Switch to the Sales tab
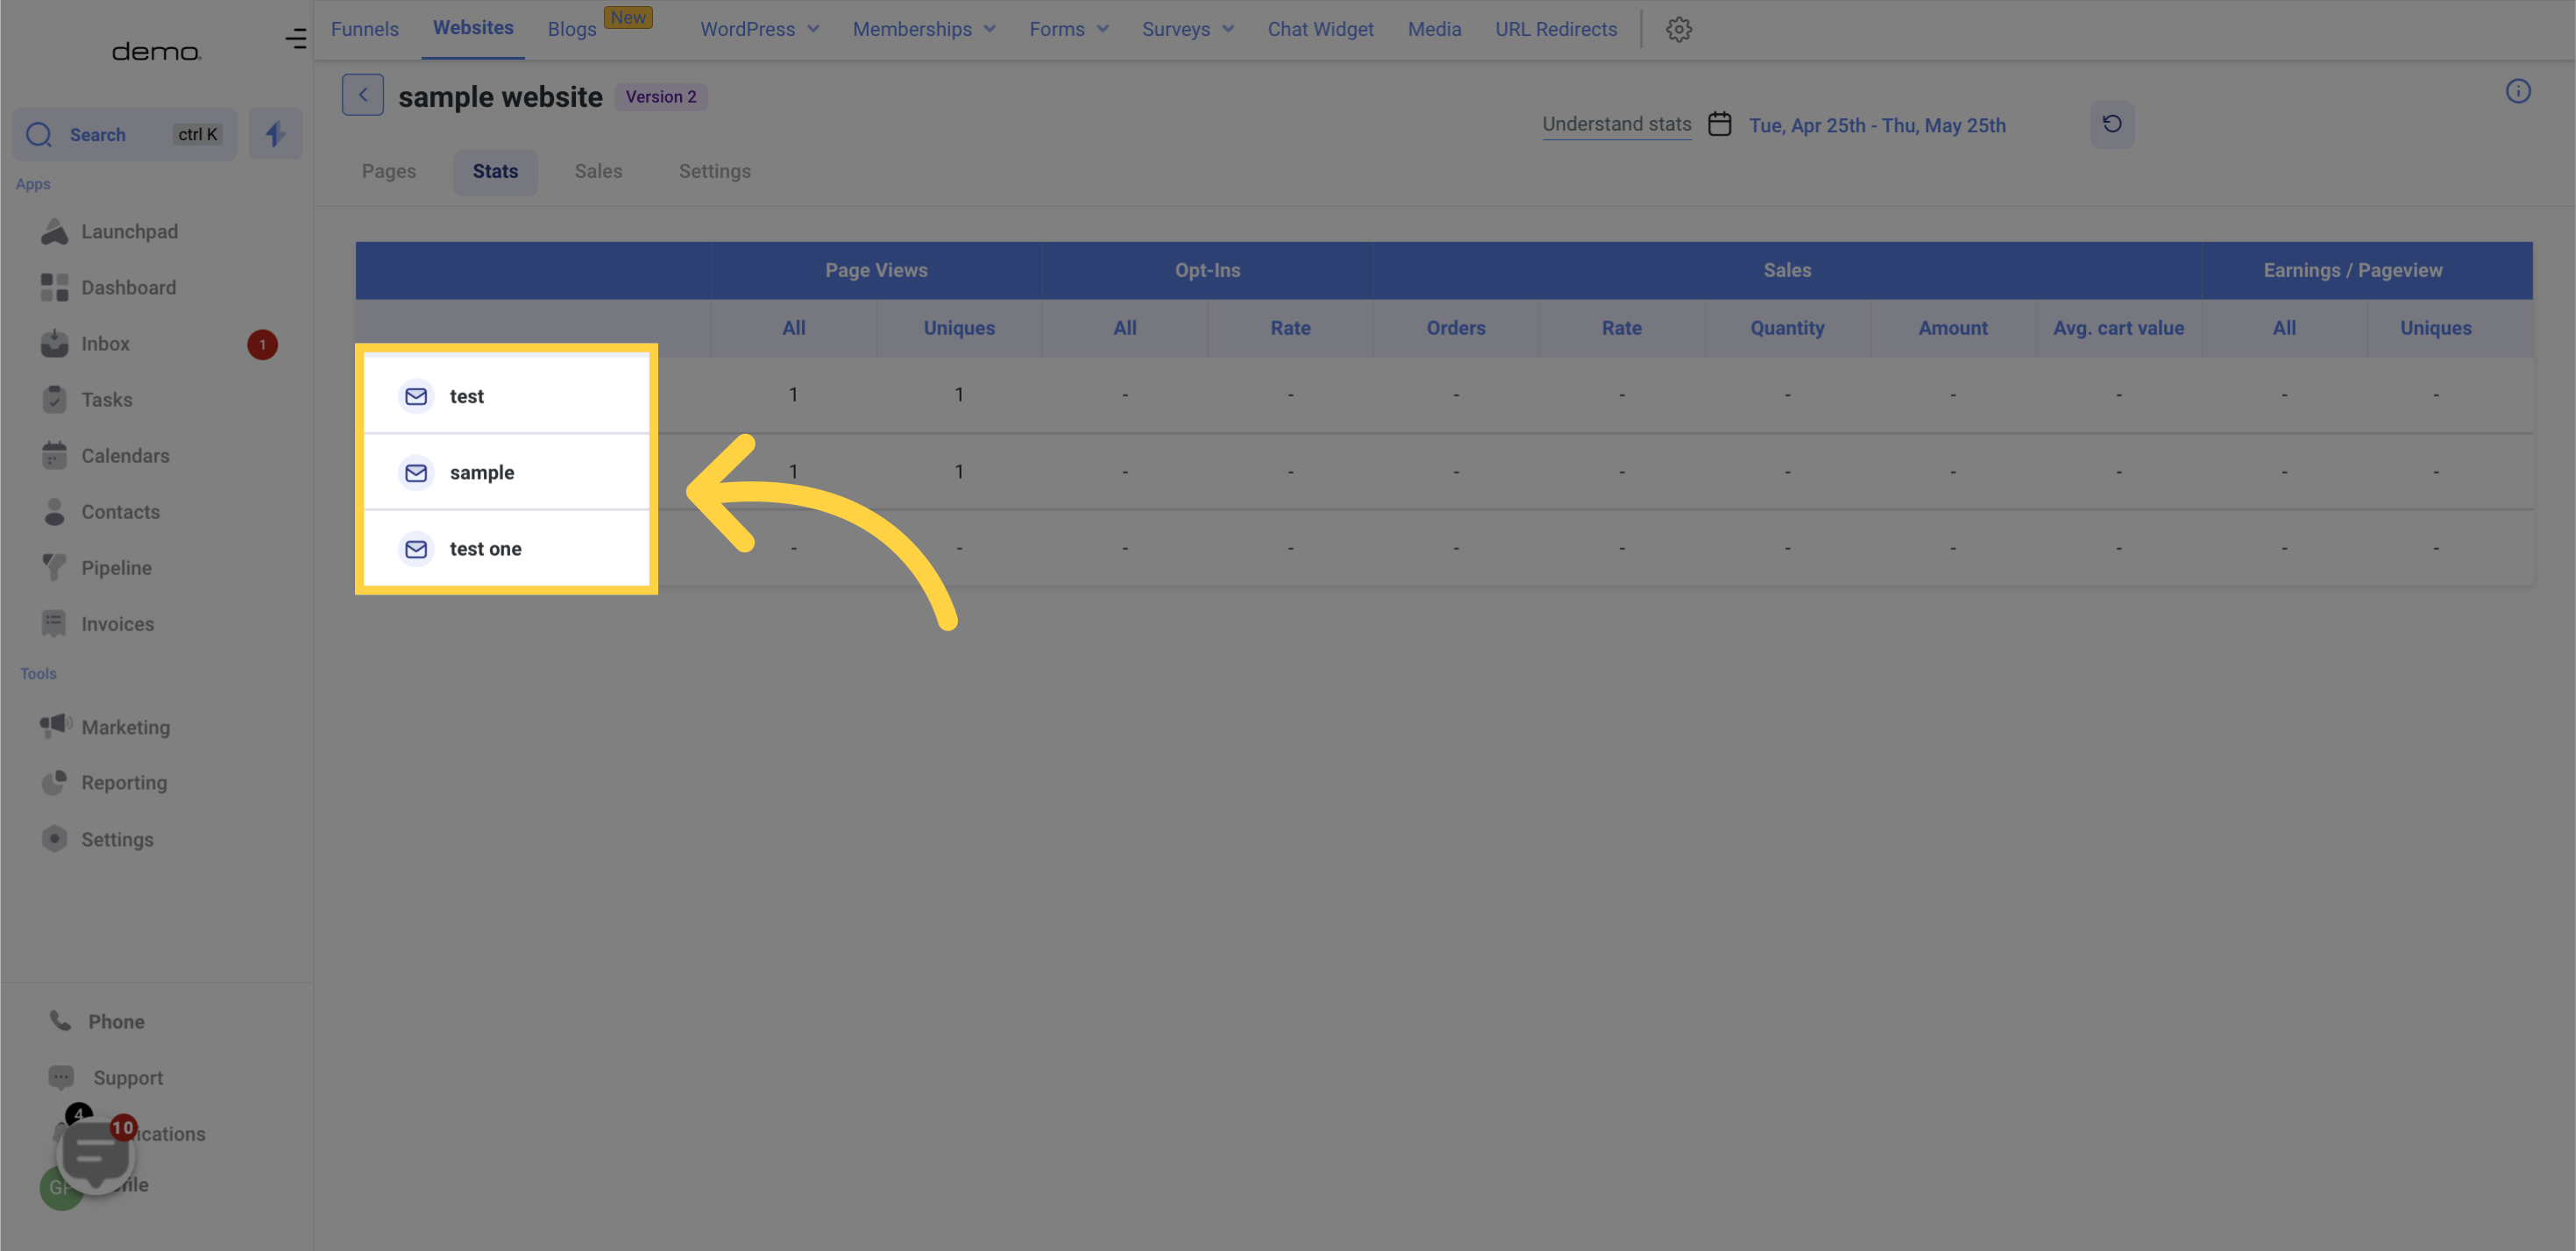 point(598,171)
